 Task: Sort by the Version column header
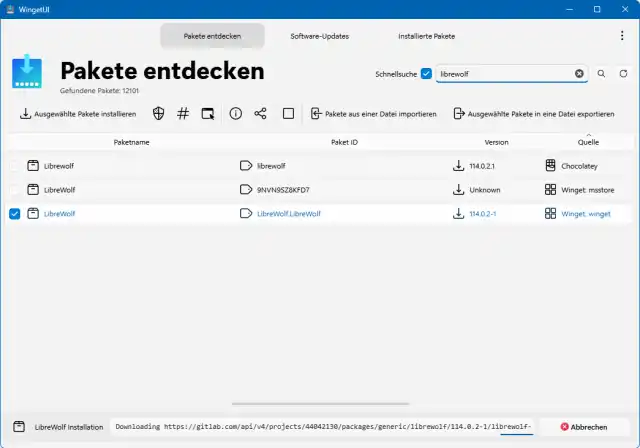pos(496,142)
